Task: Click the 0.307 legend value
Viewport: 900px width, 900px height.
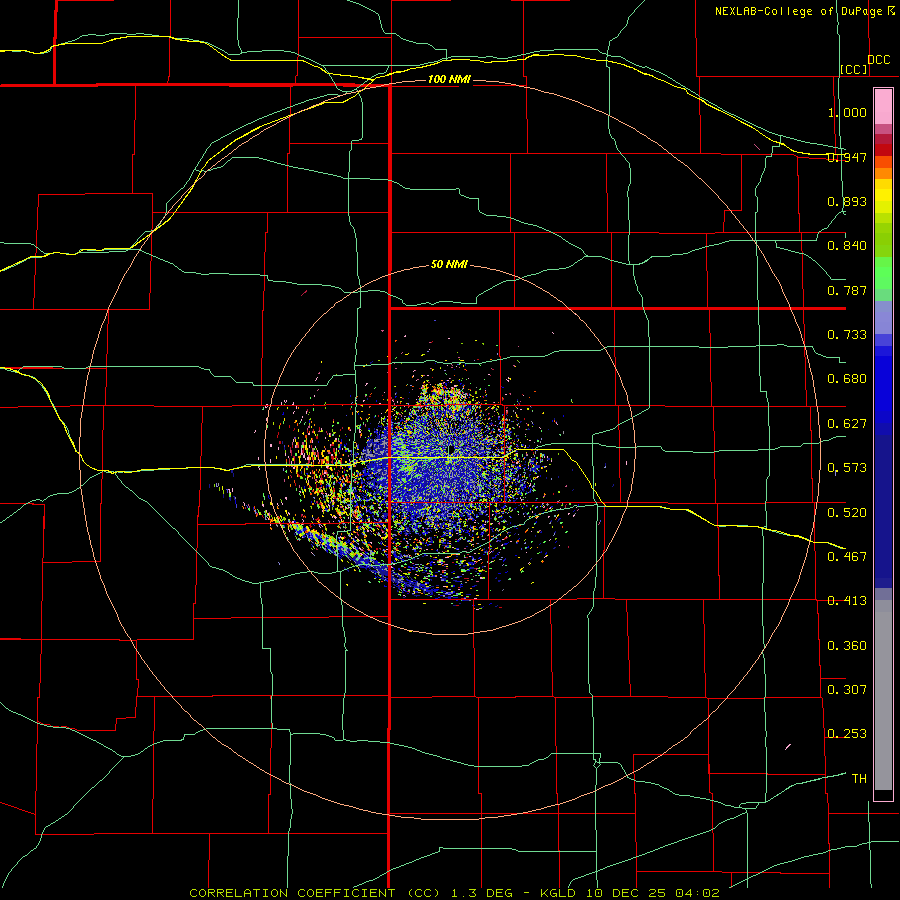Action: (847, 690)
